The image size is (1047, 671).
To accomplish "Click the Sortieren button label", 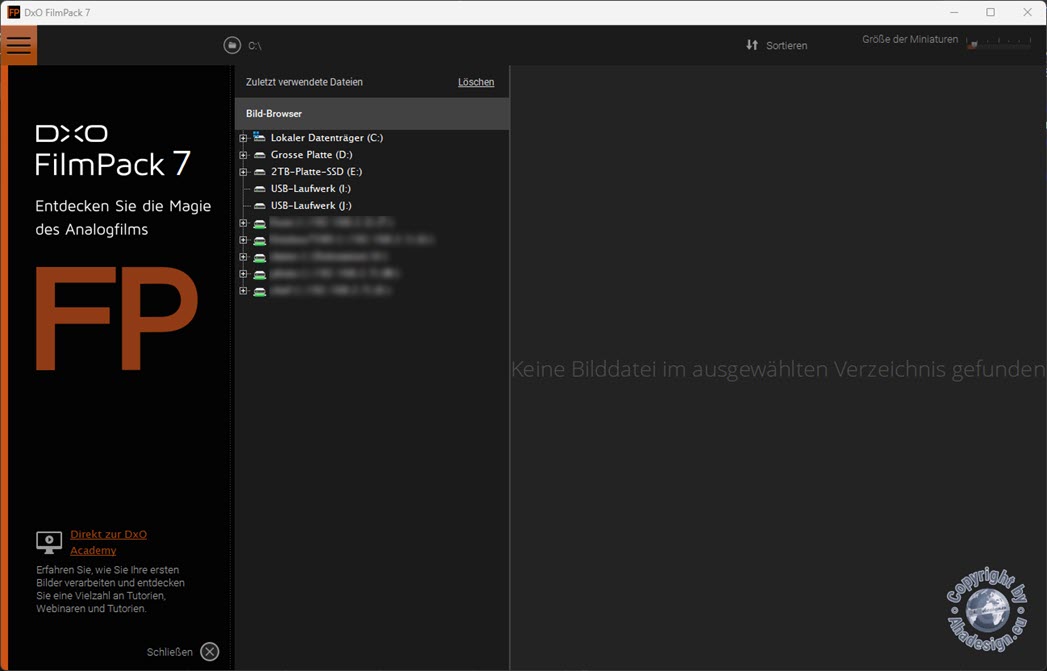I will (x=787, y=45).
